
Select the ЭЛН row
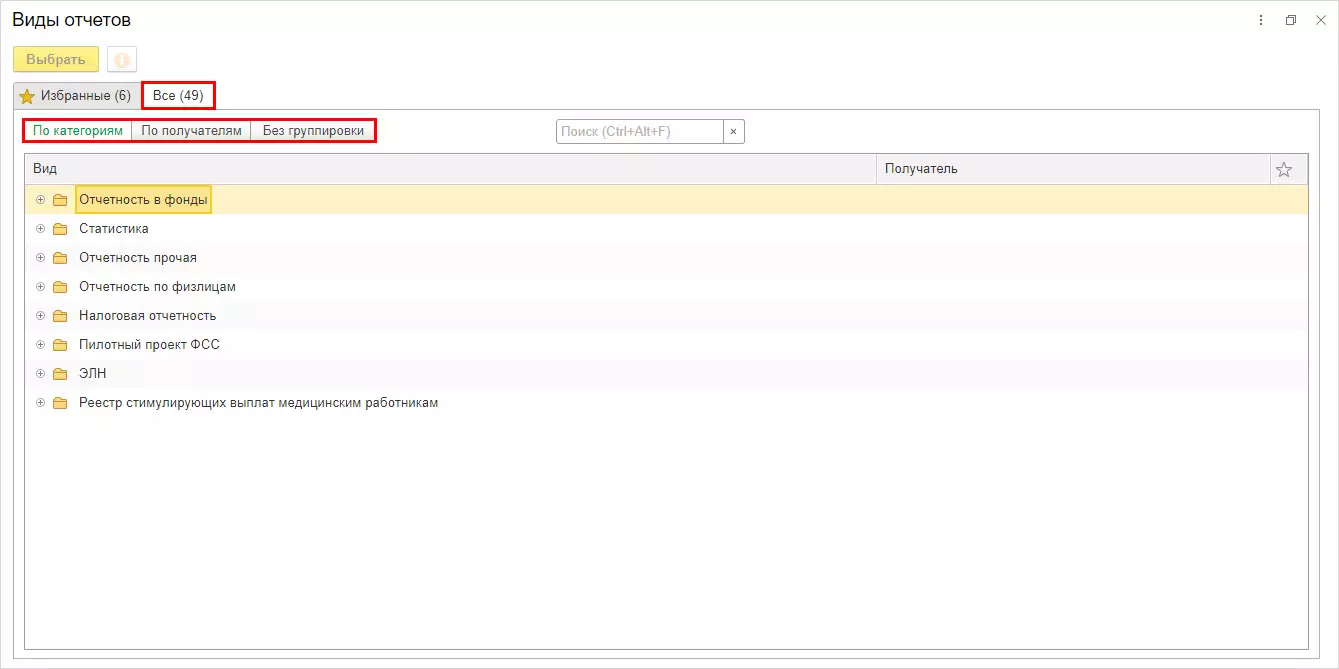coord(666,374)
